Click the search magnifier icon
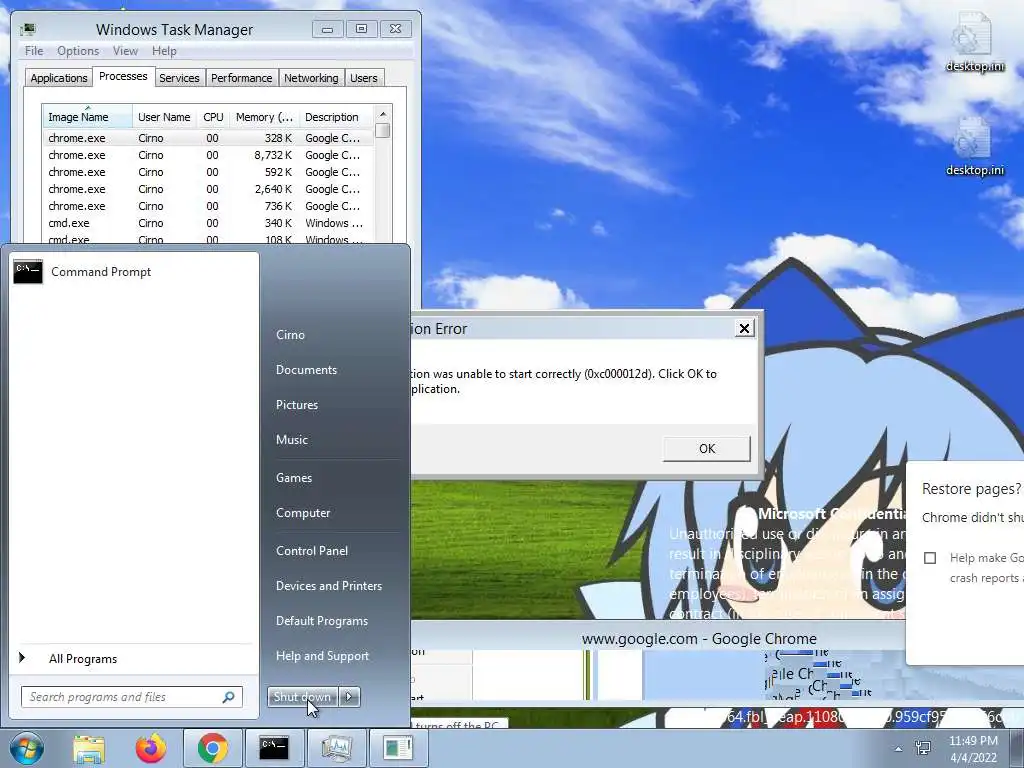1024x768 pixels. click(229, 697)
